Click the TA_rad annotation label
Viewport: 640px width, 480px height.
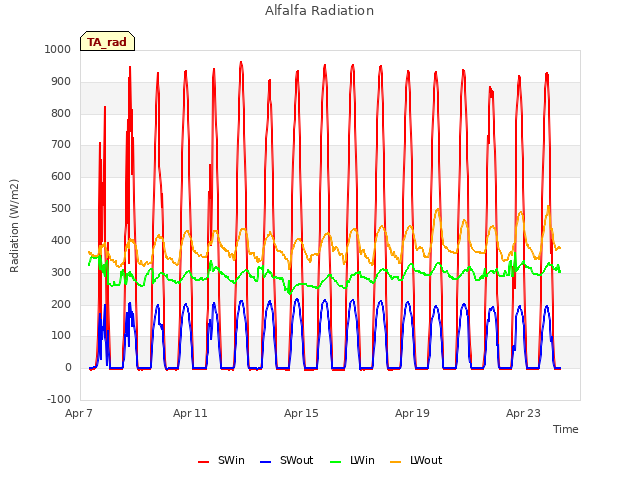(107, 42)
